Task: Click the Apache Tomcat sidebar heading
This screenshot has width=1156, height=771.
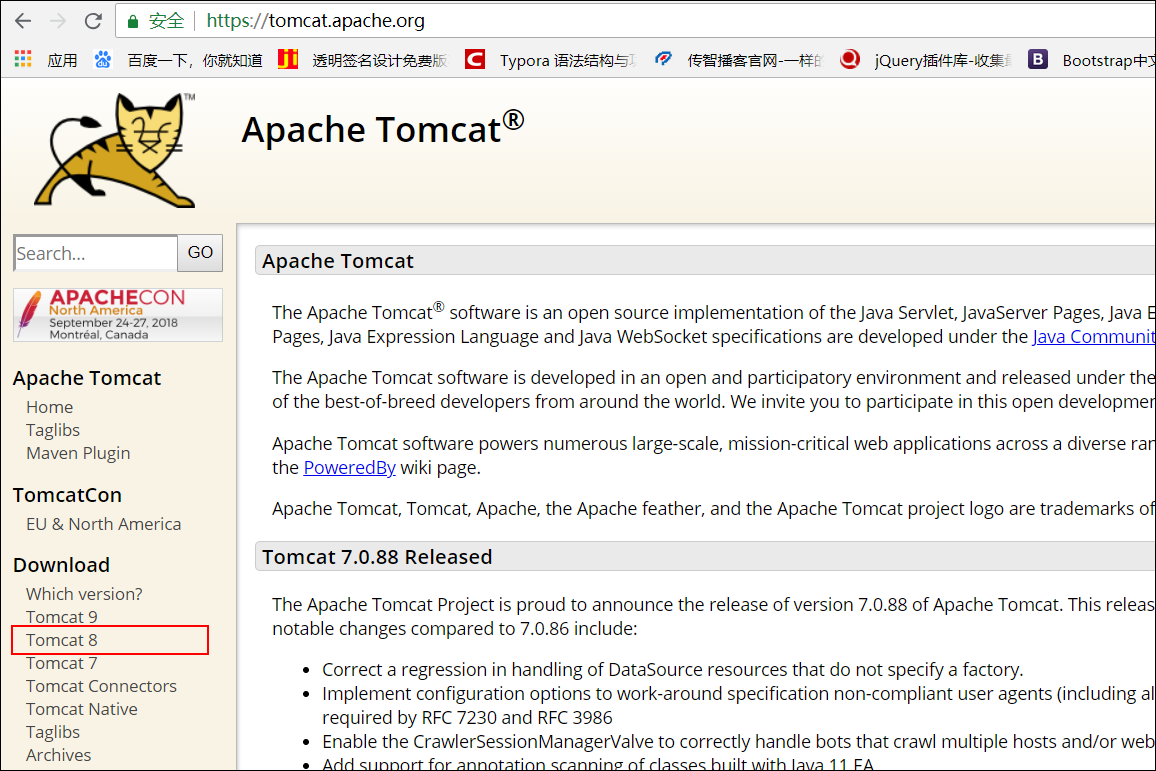Action: pos(87,378)
